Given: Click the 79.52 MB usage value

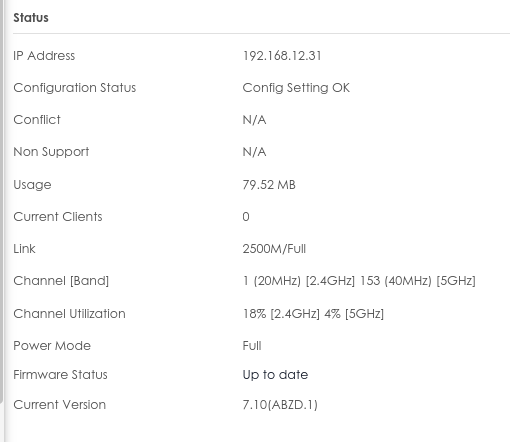Looking at the screenshot, I should pos(269,185).
